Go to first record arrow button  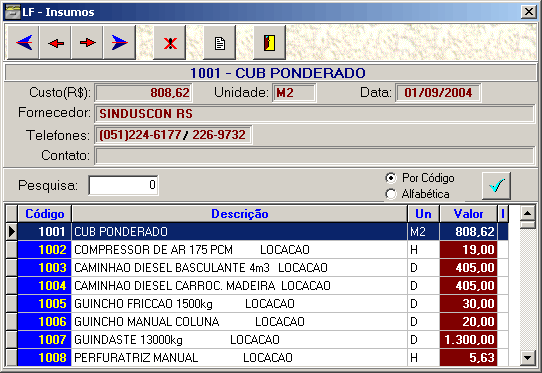[x=23, y=43]
